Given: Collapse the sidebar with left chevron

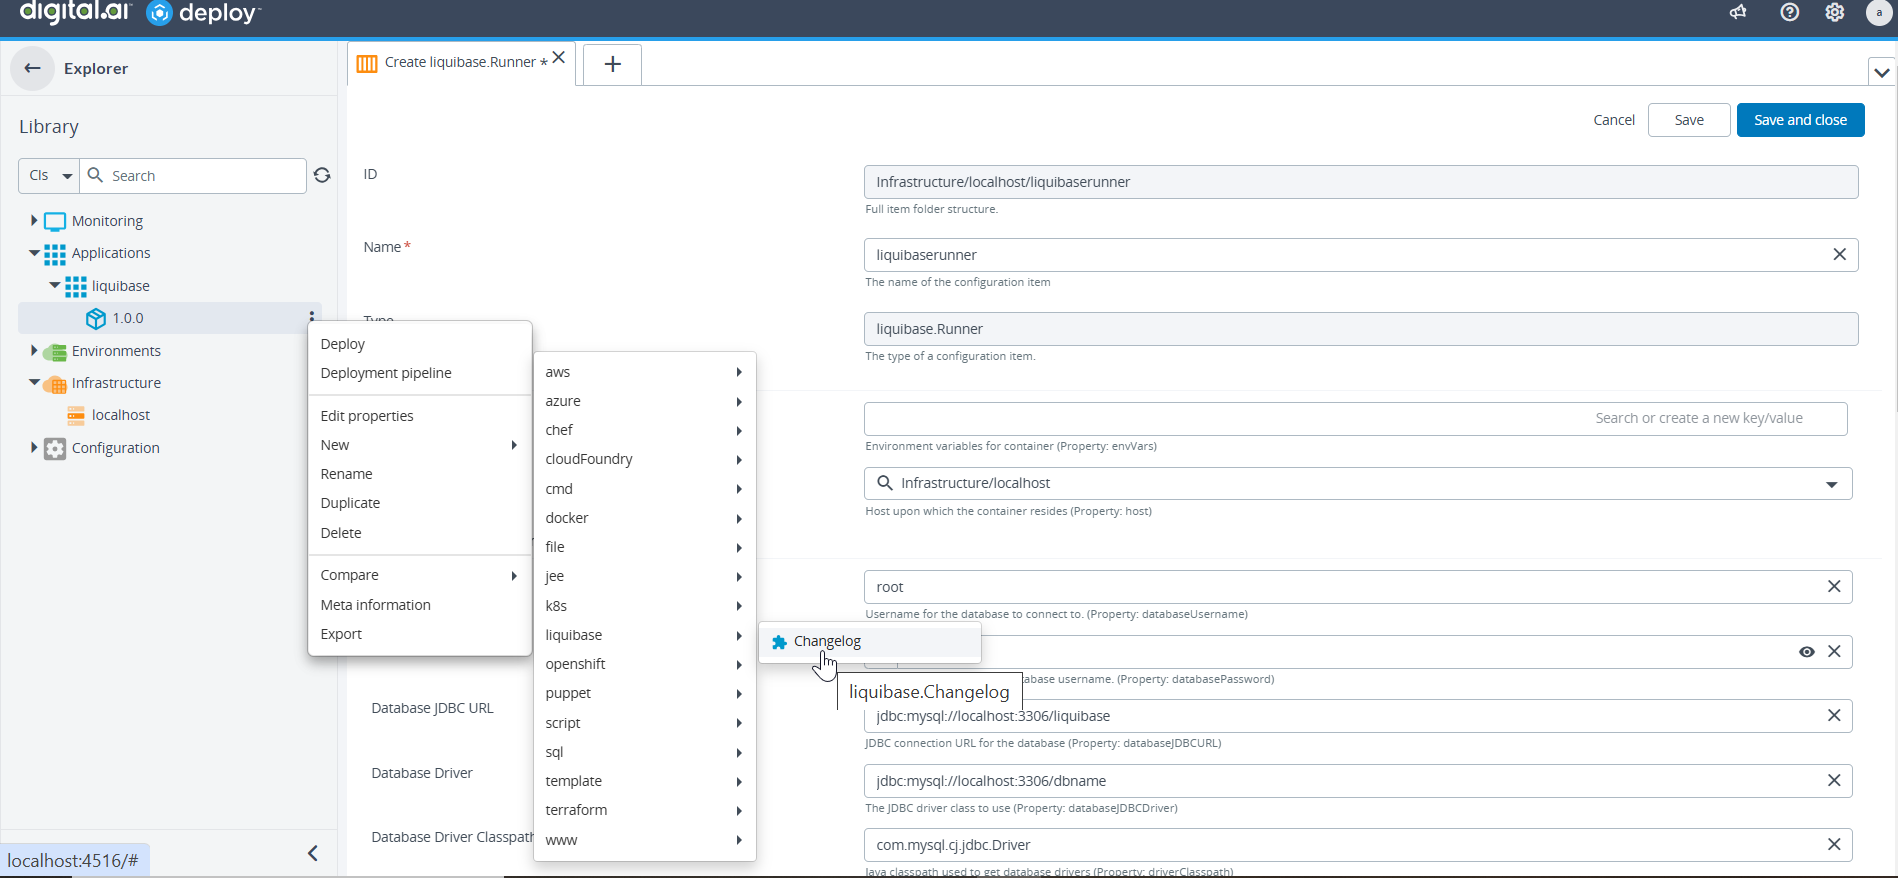Looking at the screenshot, I should [x=313, y=853].
